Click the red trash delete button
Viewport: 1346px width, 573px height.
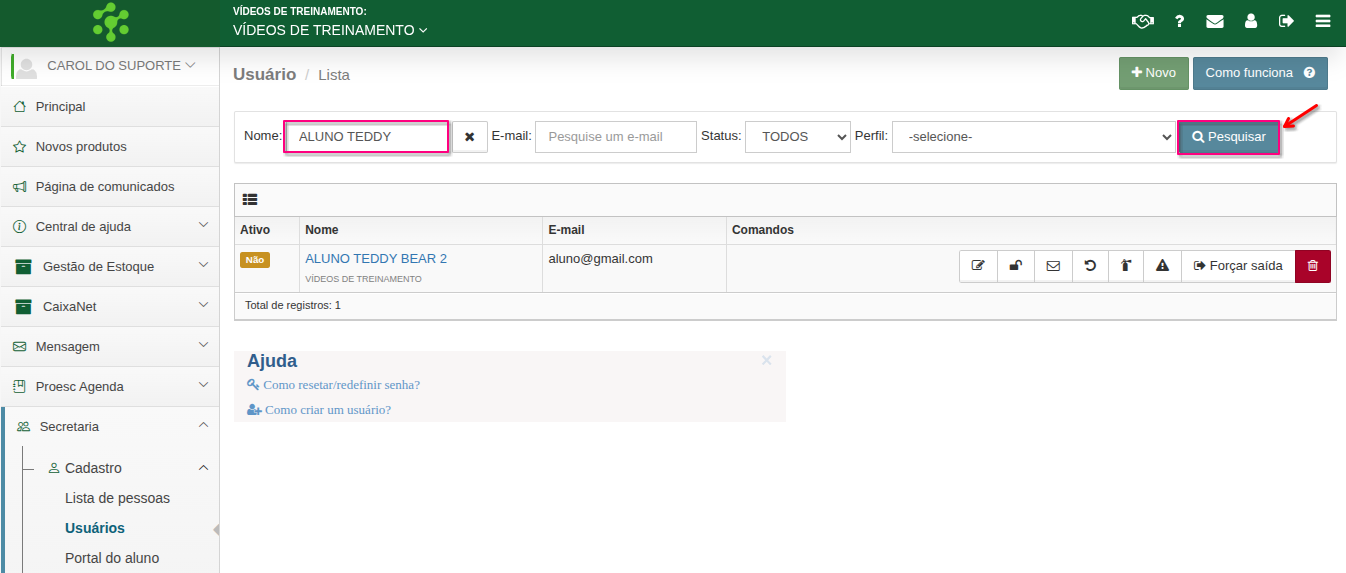point(1312,266)
